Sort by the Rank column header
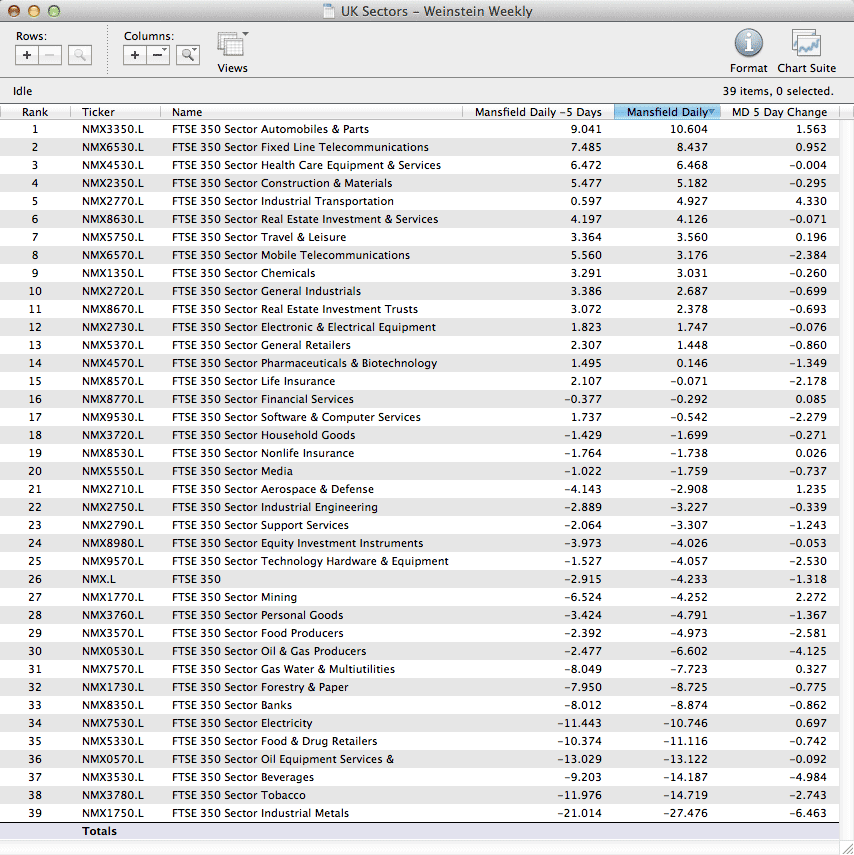This screenshot has width=854, height=855. point(35,112)
